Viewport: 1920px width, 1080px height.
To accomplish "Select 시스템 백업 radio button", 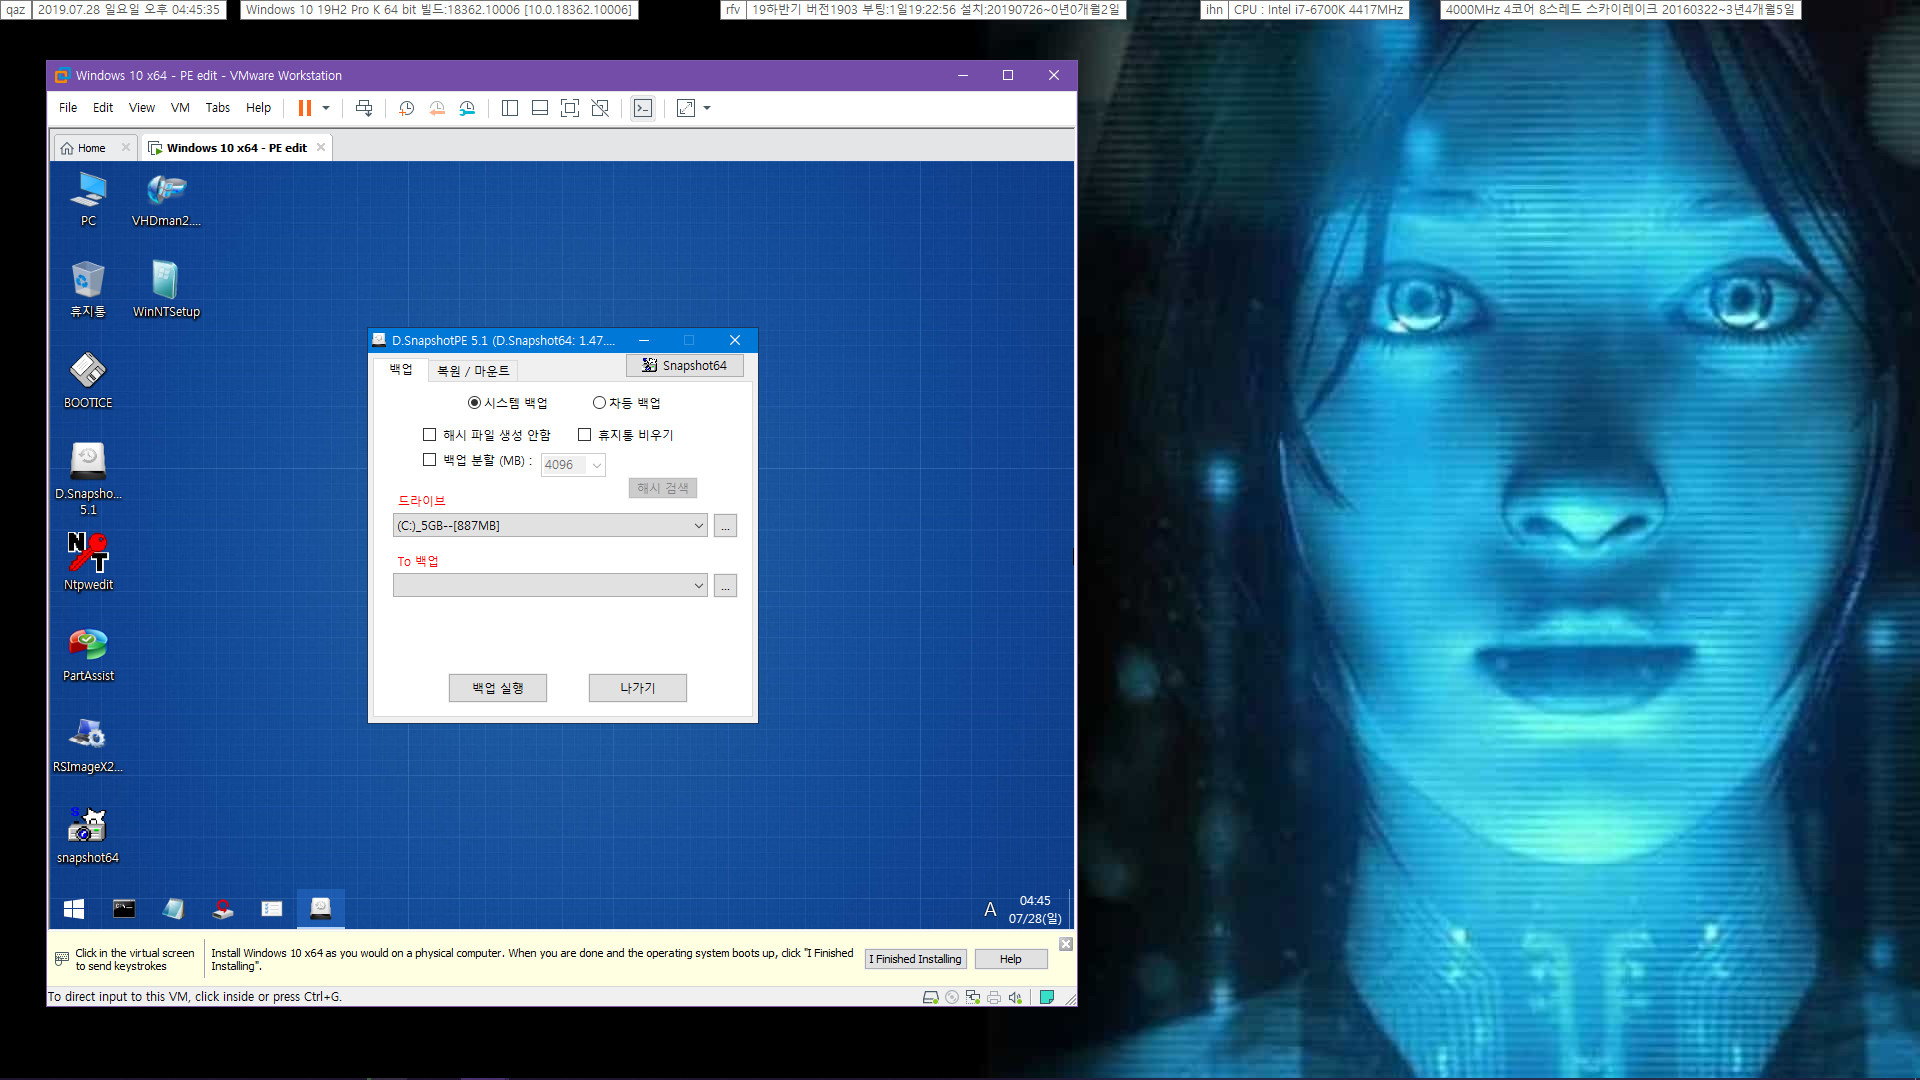I will [476, 402].
